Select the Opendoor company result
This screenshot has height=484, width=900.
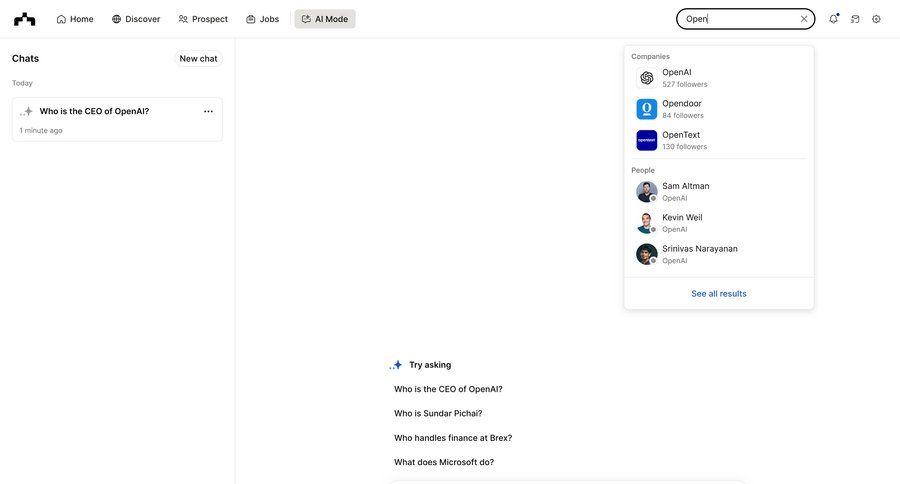[x=719, y=109]
